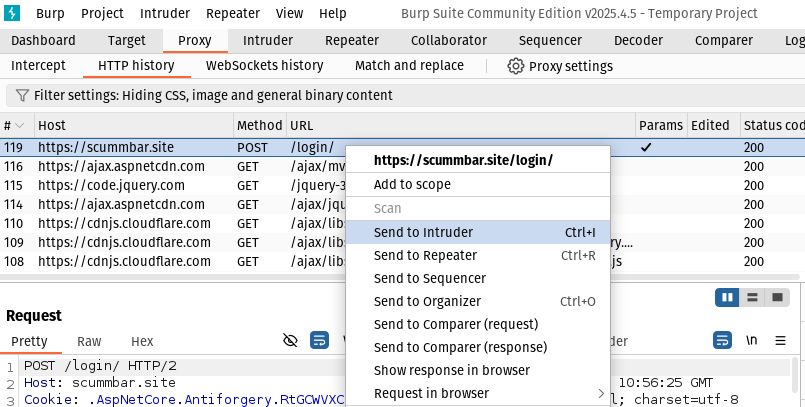805x407 pixels.
Task: Choose Send to Repeater
Action: click(x=478, y=256)
